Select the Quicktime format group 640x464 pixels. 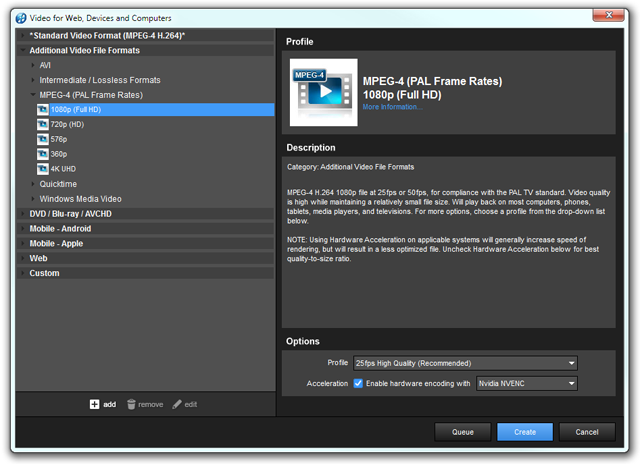pyautogui.click(x=58, y=184)
